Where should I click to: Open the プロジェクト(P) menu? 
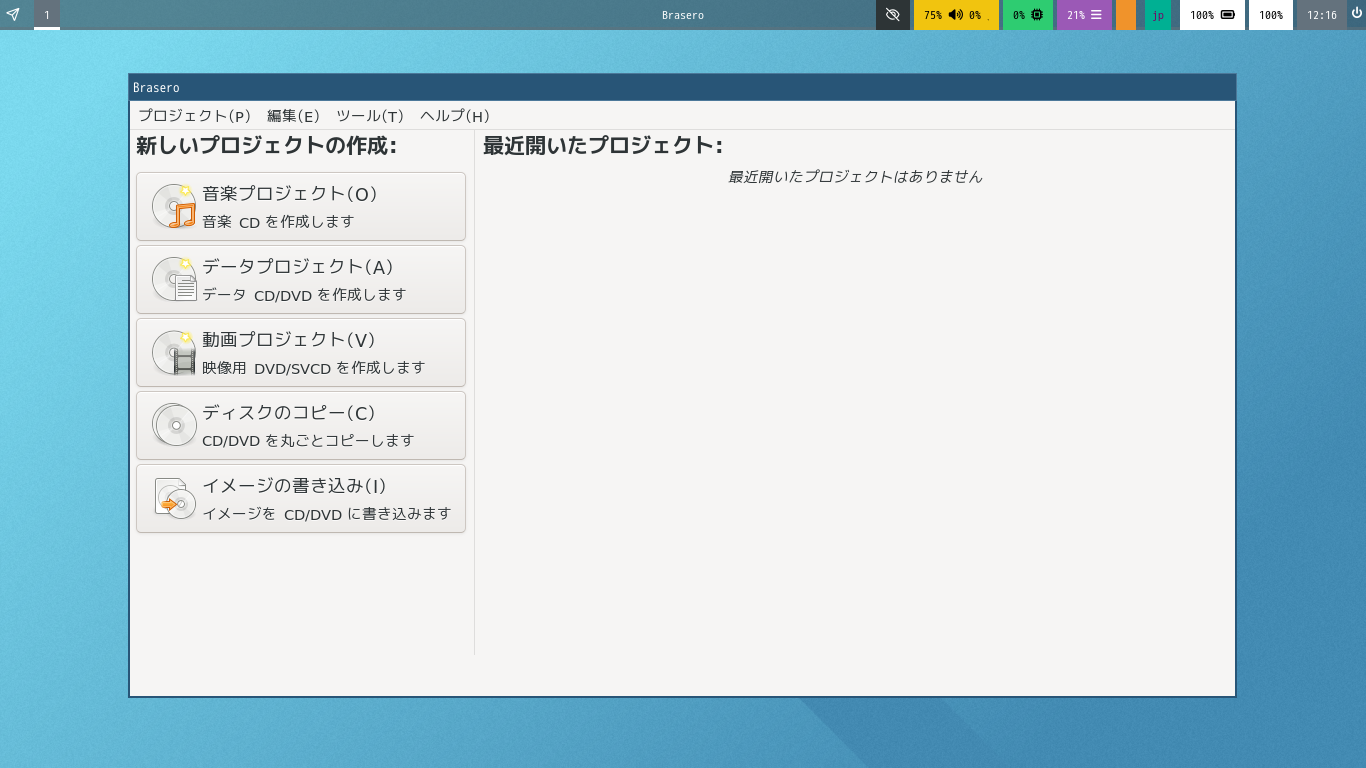tap(194, 115)
